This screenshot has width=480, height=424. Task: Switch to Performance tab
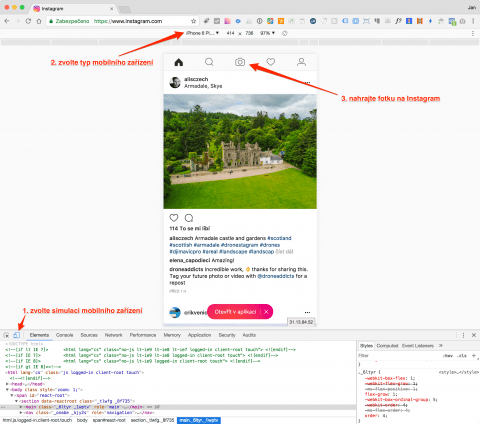pos(143,335)
